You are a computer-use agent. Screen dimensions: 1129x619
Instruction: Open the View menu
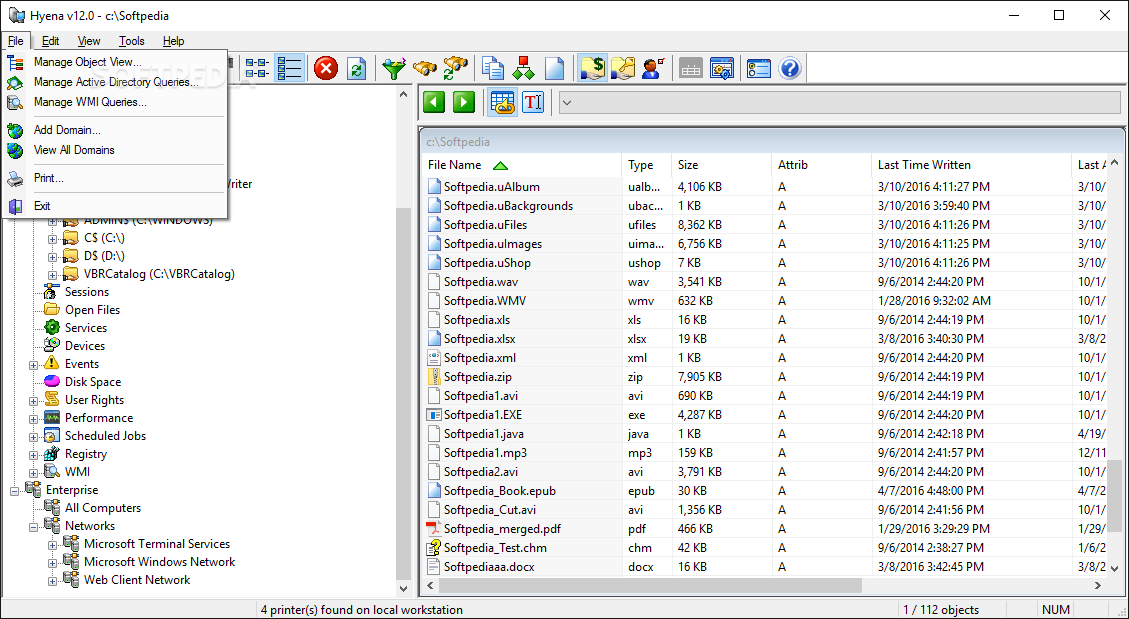tap(89, 41)
